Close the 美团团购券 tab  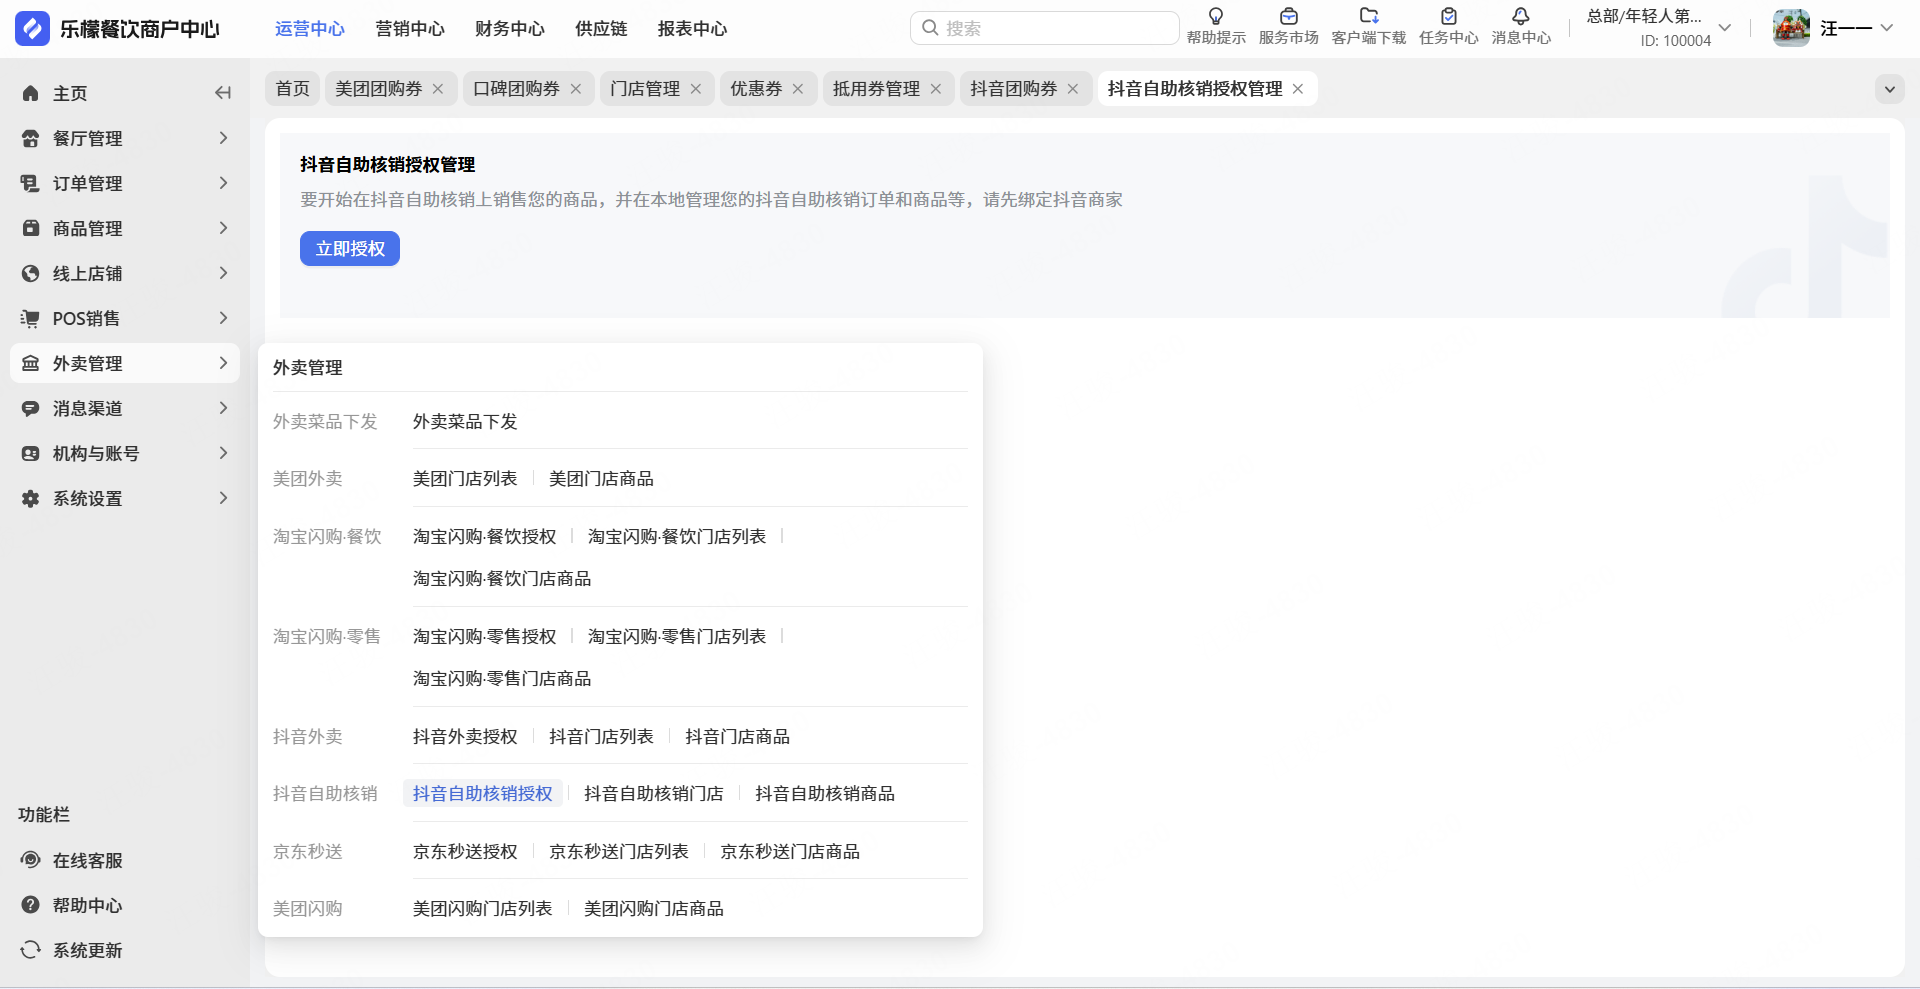point(438,89)
